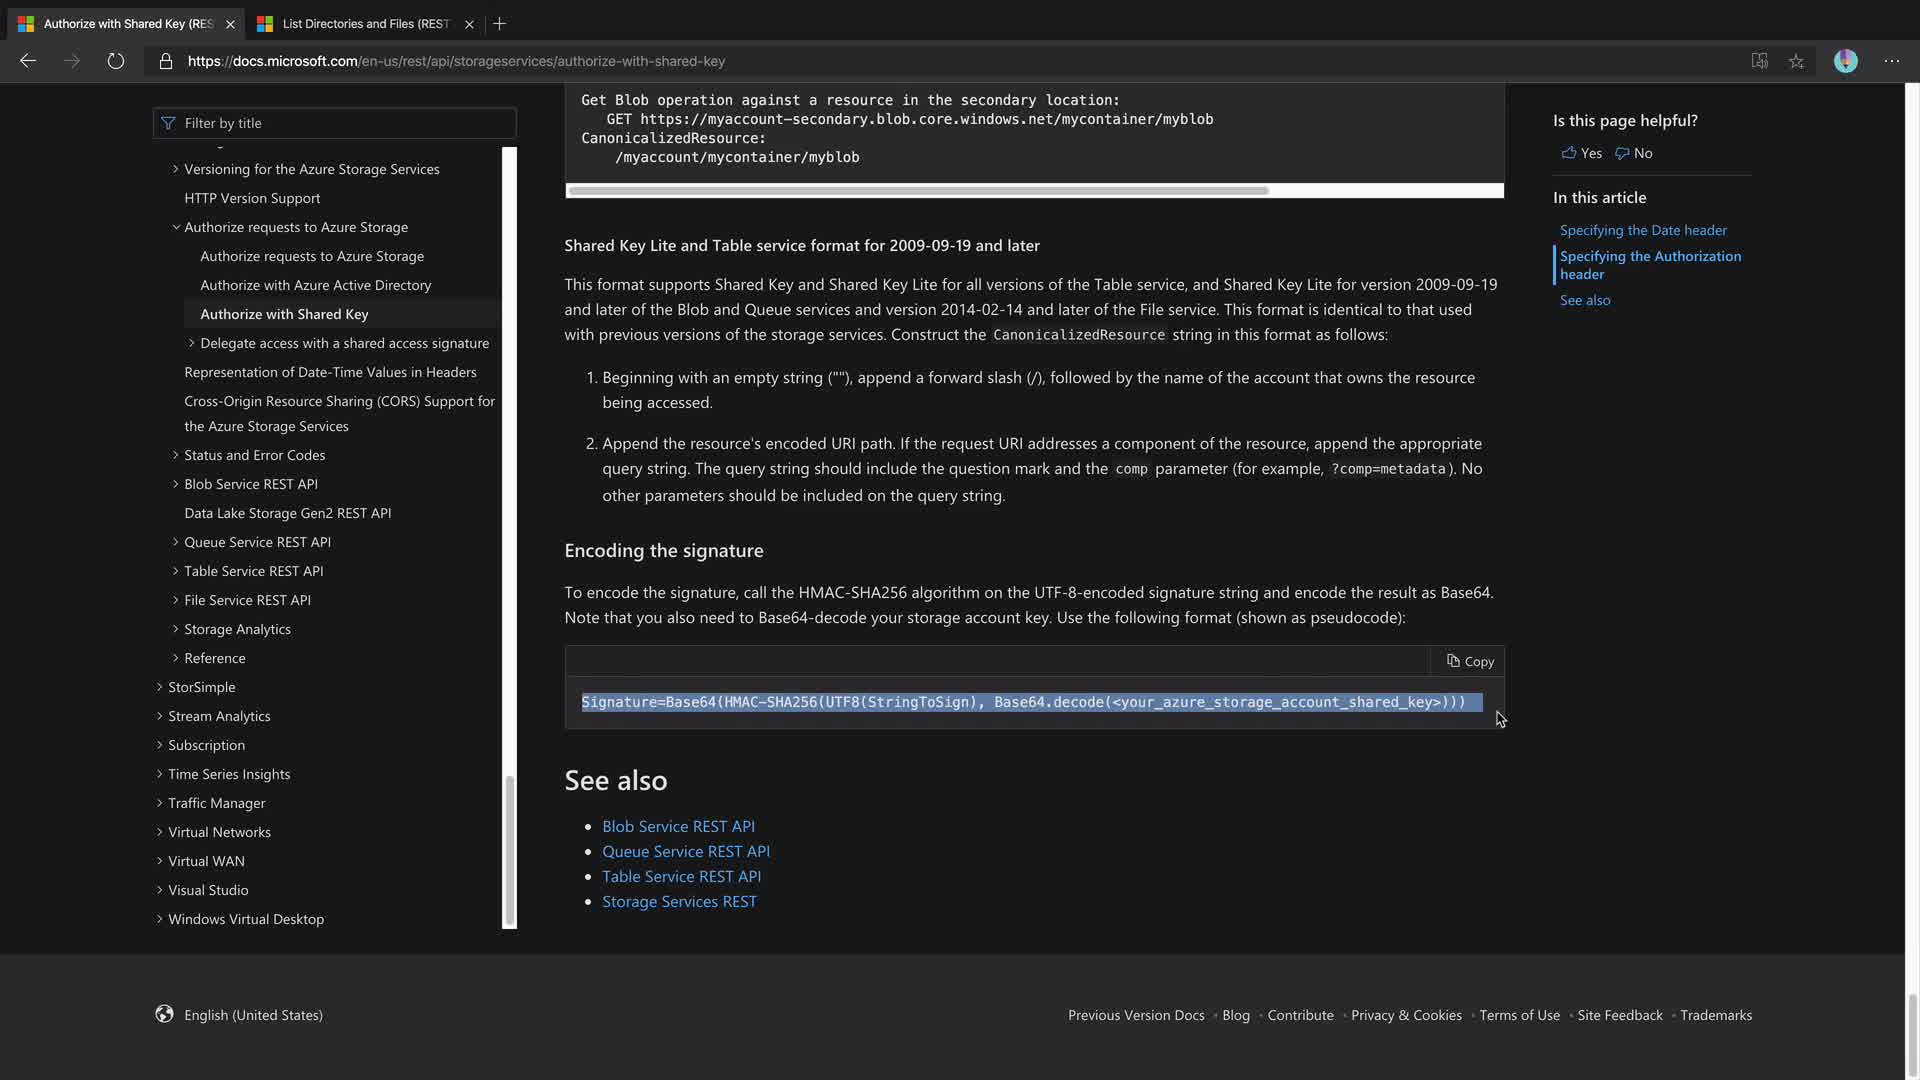Collapse Authorize requests to Azure Storage
The image size is (1920, 1080).
[176, 227]
